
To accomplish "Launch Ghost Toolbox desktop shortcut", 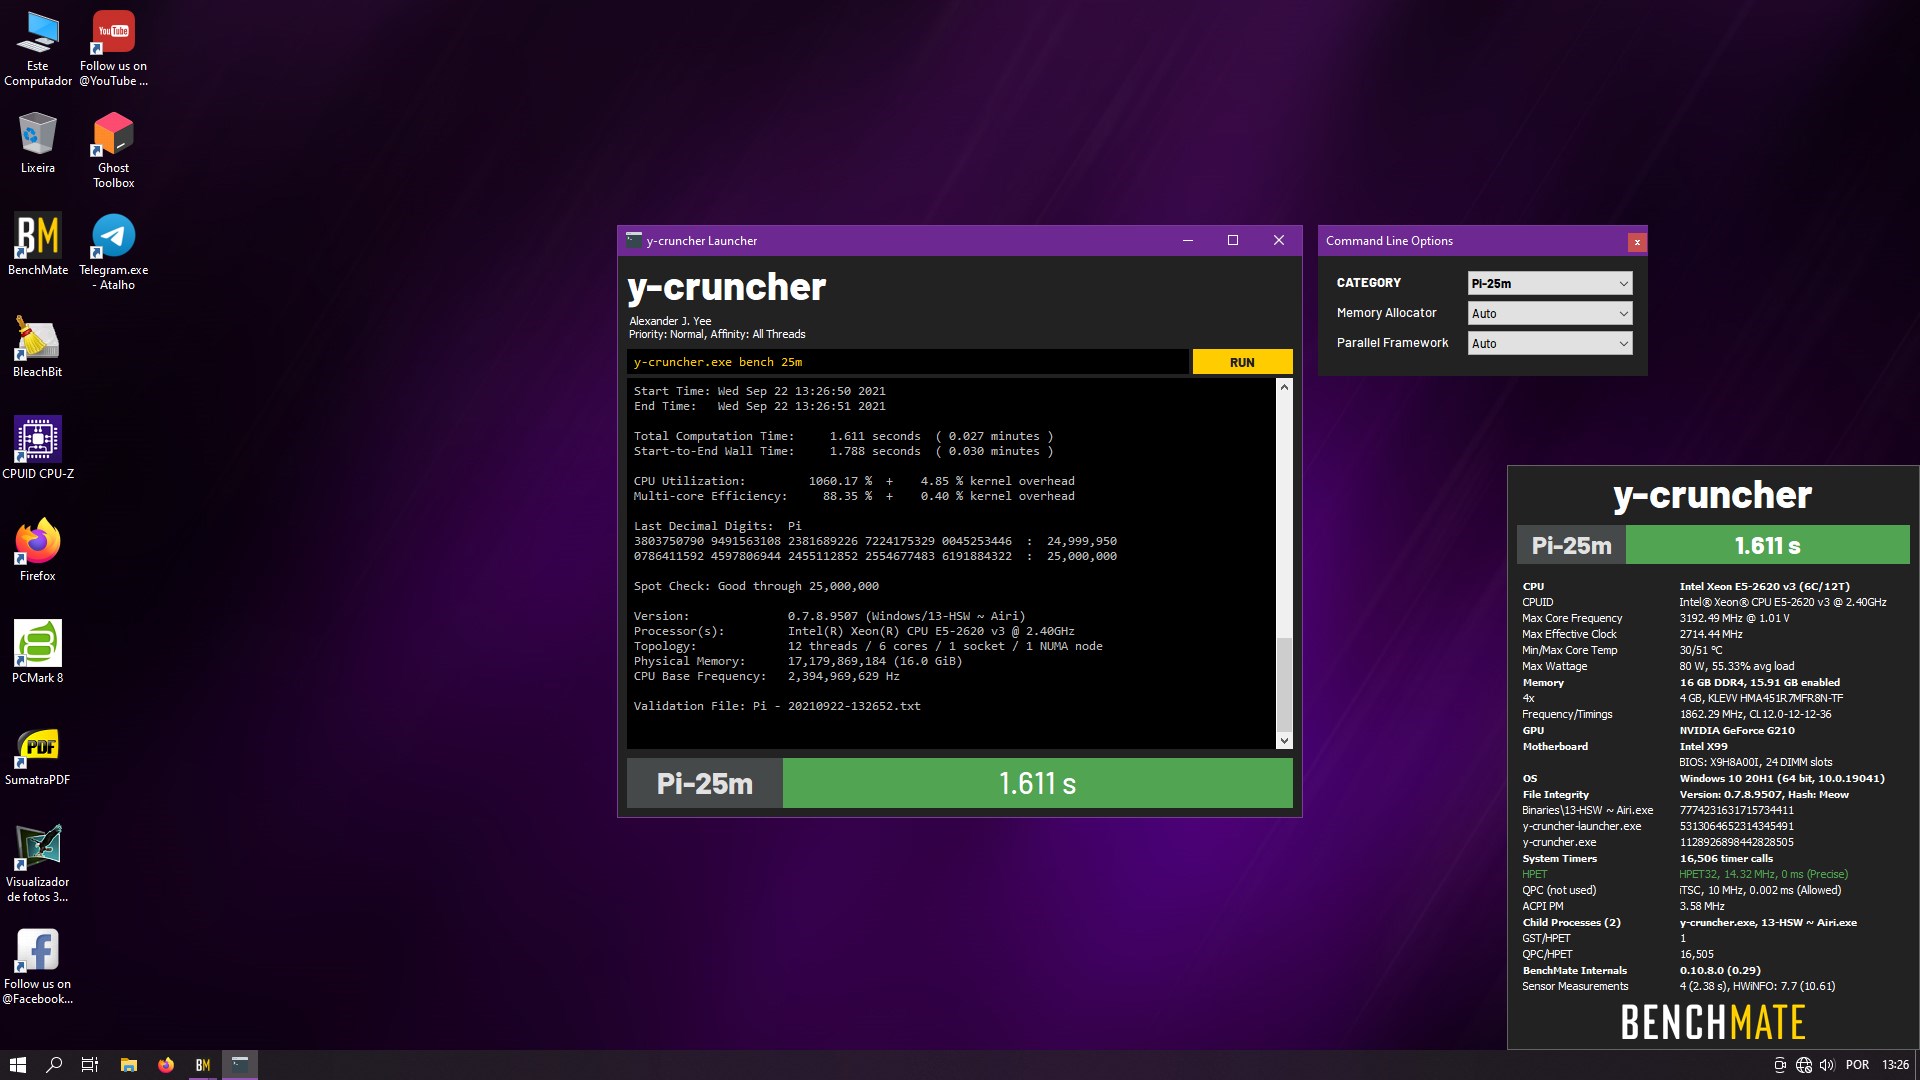I will [x=113, y=150].
